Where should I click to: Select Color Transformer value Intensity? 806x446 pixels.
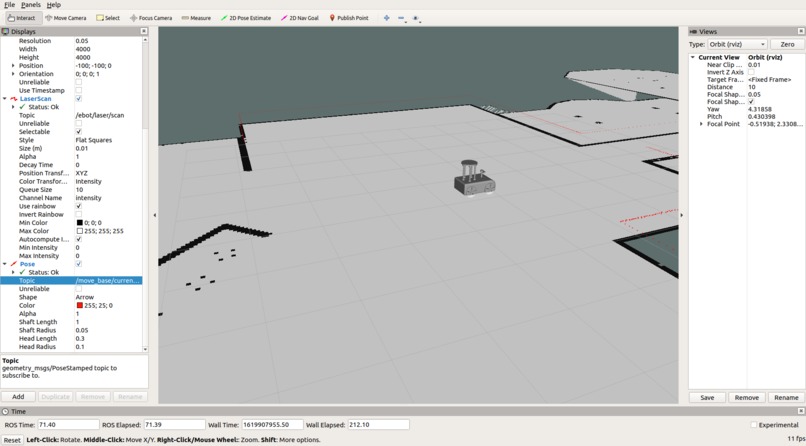(x=88, y=181)
